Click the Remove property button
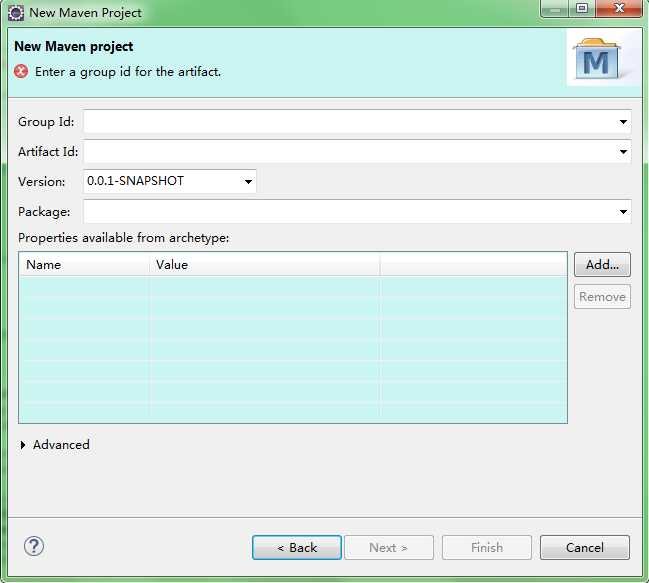This screenshot has width=649, height=583. (602, 297)
